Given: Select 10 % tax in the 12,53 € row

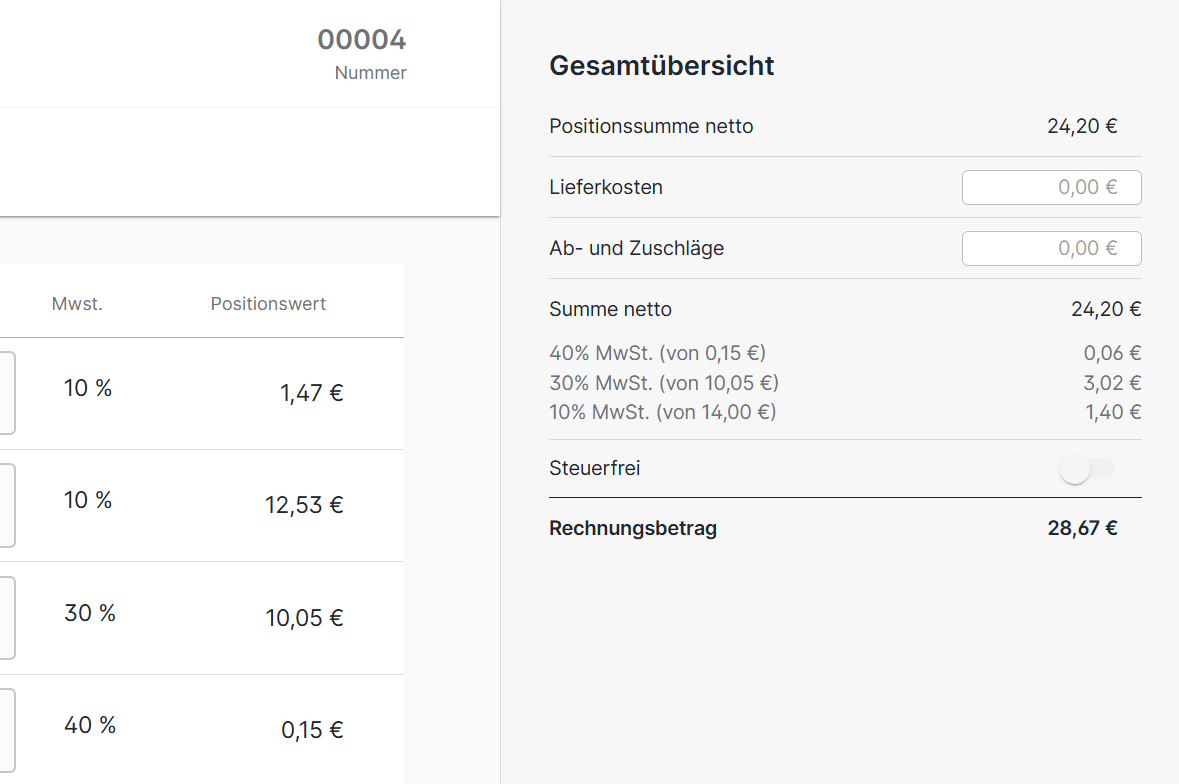Looking at the screenshot, I should [x=88, y=501].
